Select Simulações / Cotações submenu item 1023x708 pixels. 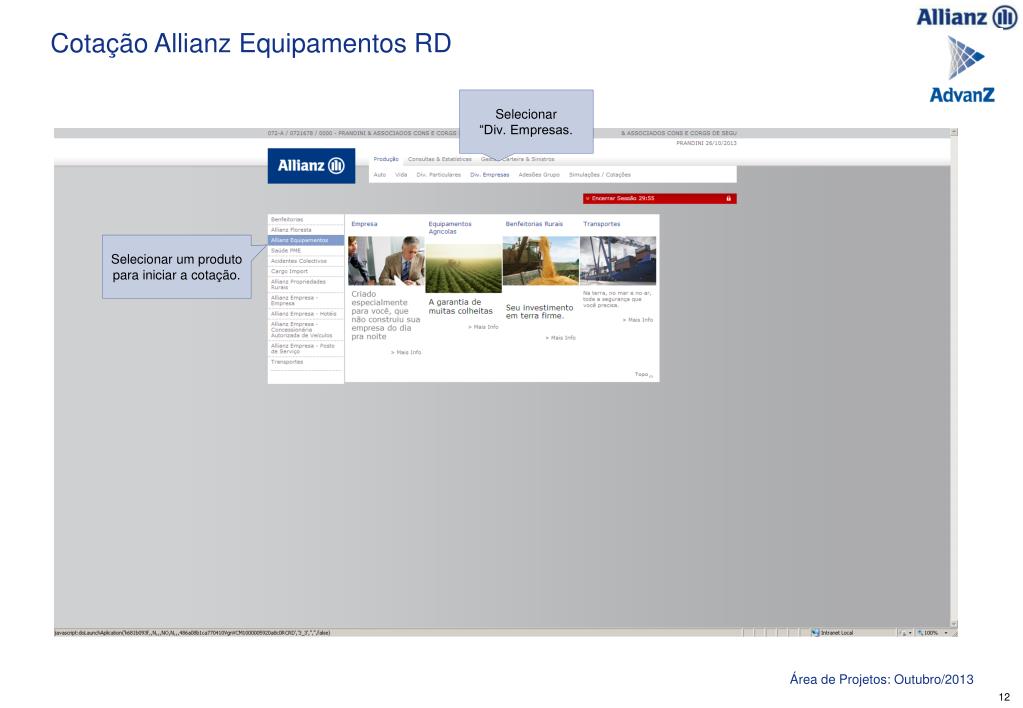point(600,175)
